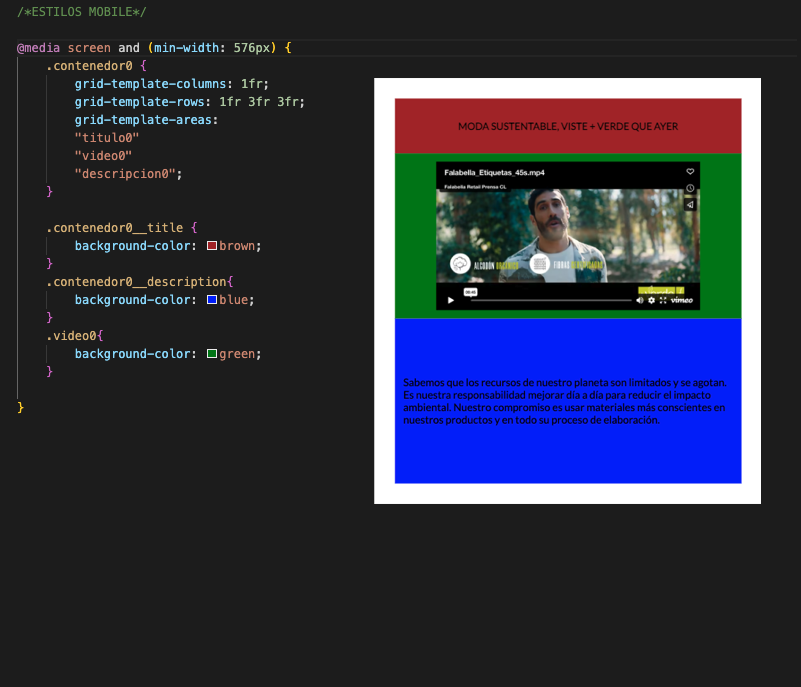Play the Vimeo video
Screen dimensions: 801x687
pos(451,300)
